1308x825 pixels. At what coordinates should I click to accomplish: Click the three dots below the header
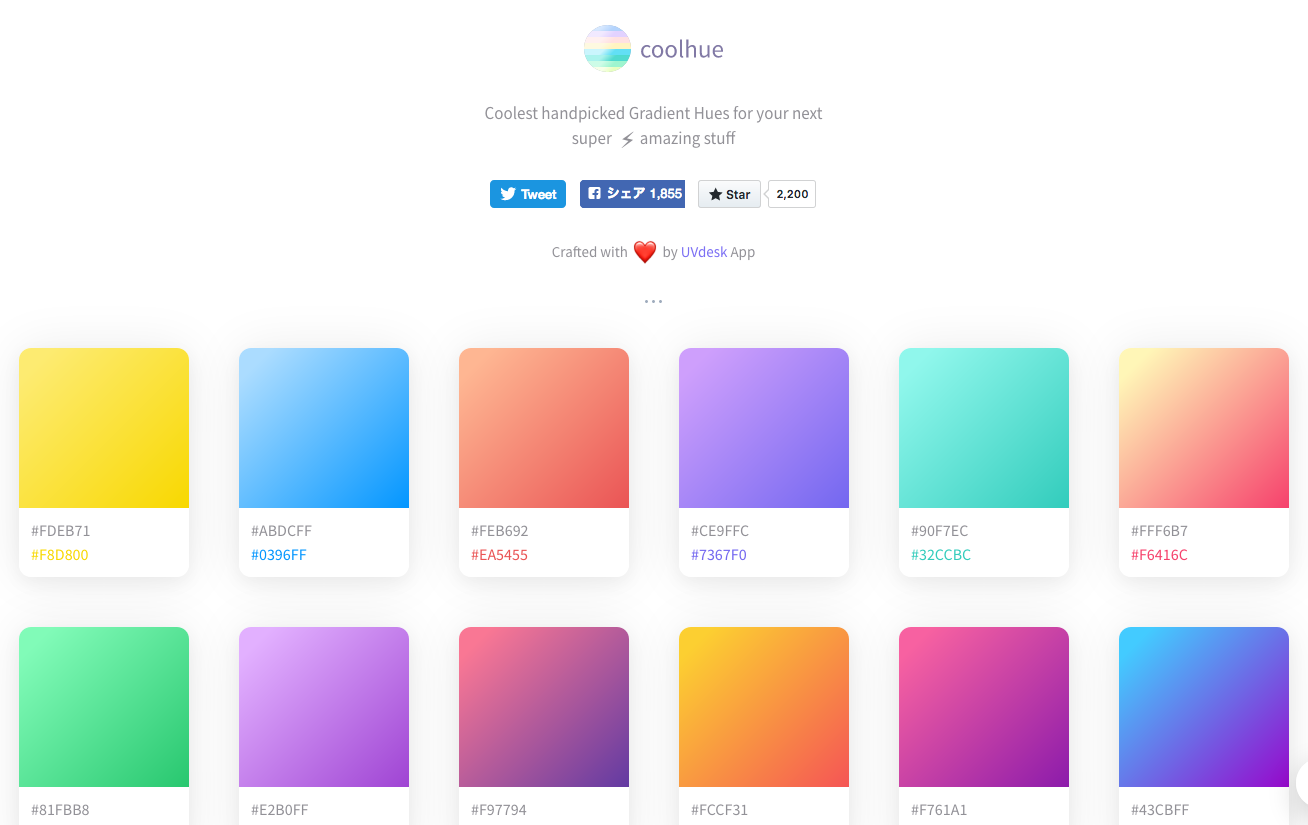653,301
